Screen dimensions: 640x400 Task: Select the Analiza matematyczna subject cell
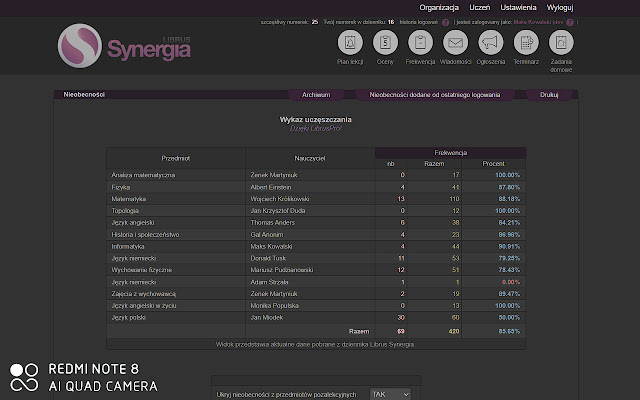coord(176,175)
